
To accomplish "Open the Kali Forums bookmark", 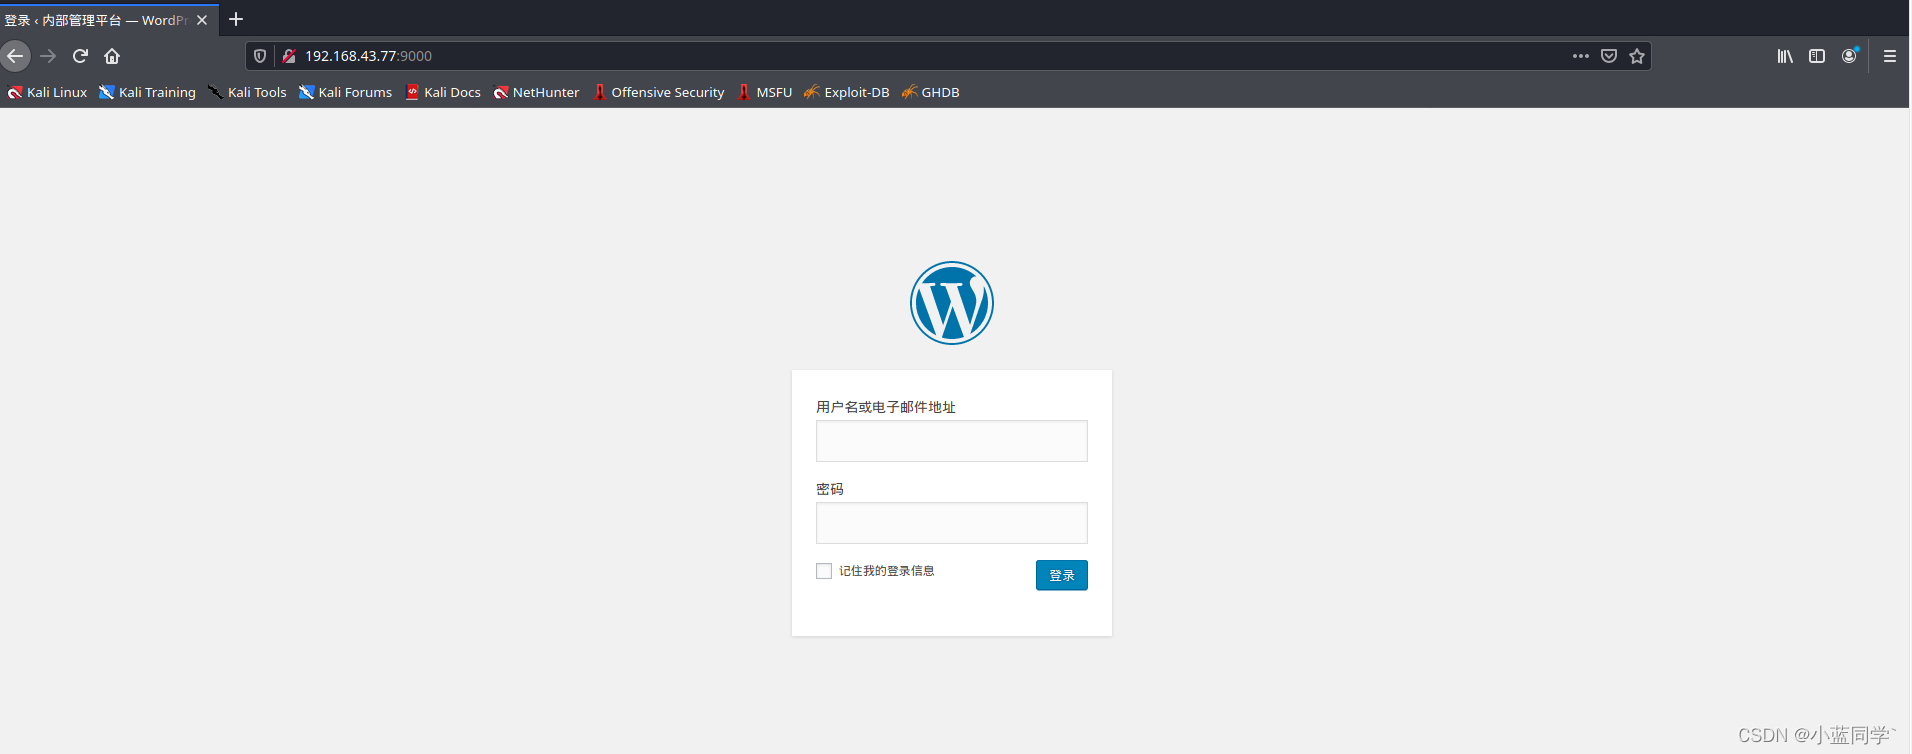I will click(x=346, y=92).
